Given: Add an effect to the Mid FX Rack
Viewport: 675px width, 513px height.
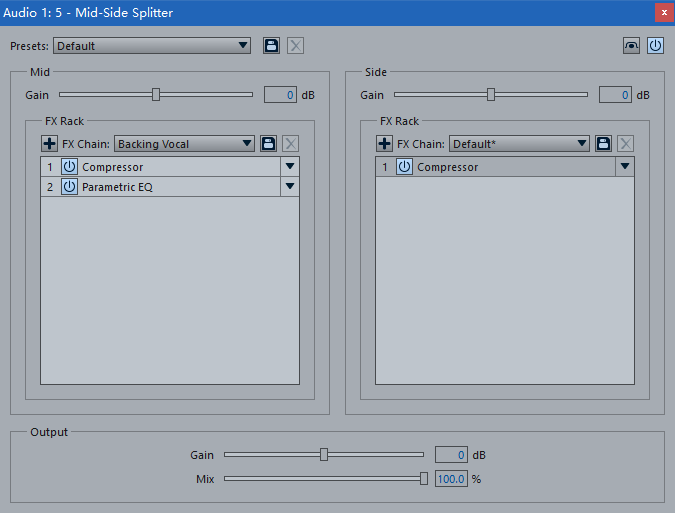Looking at the screenshot, I should [x=50, y=144].
